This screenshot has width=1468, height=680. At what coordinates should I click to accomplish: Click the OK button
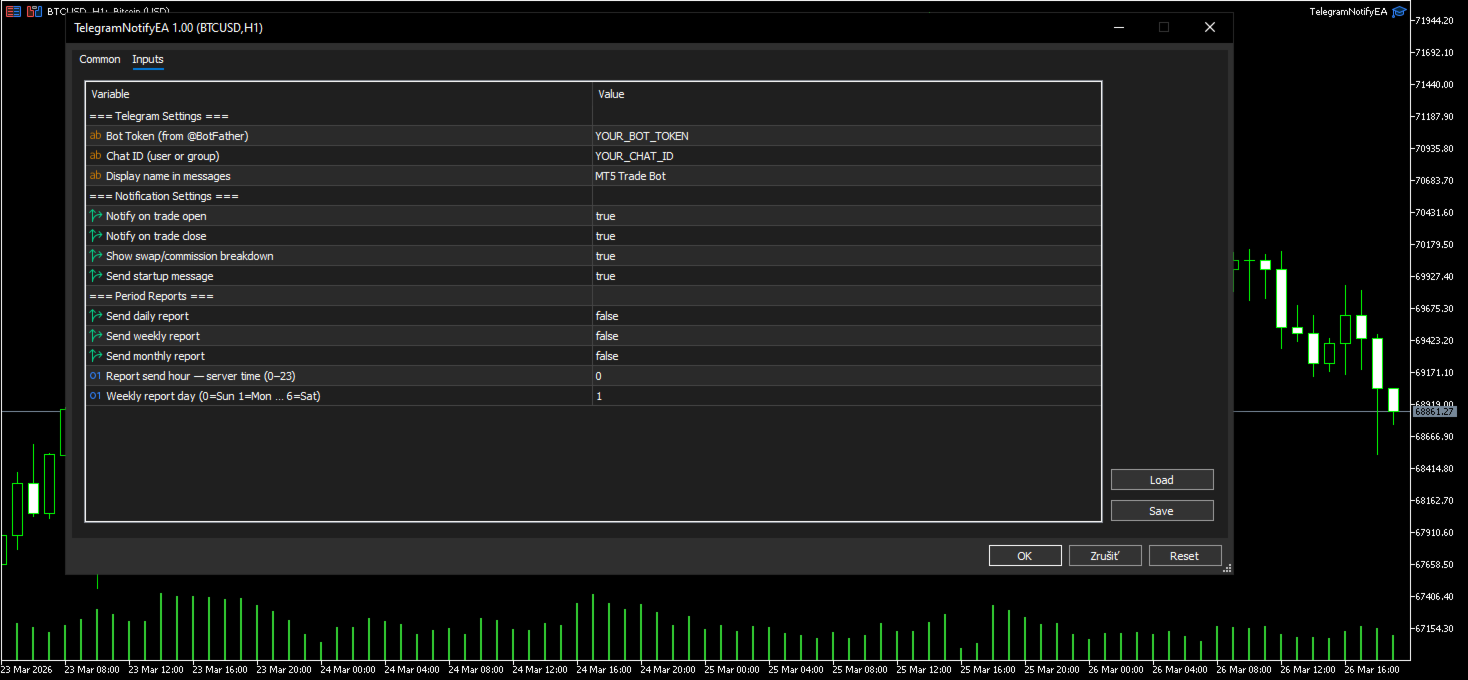(1025, 556)
